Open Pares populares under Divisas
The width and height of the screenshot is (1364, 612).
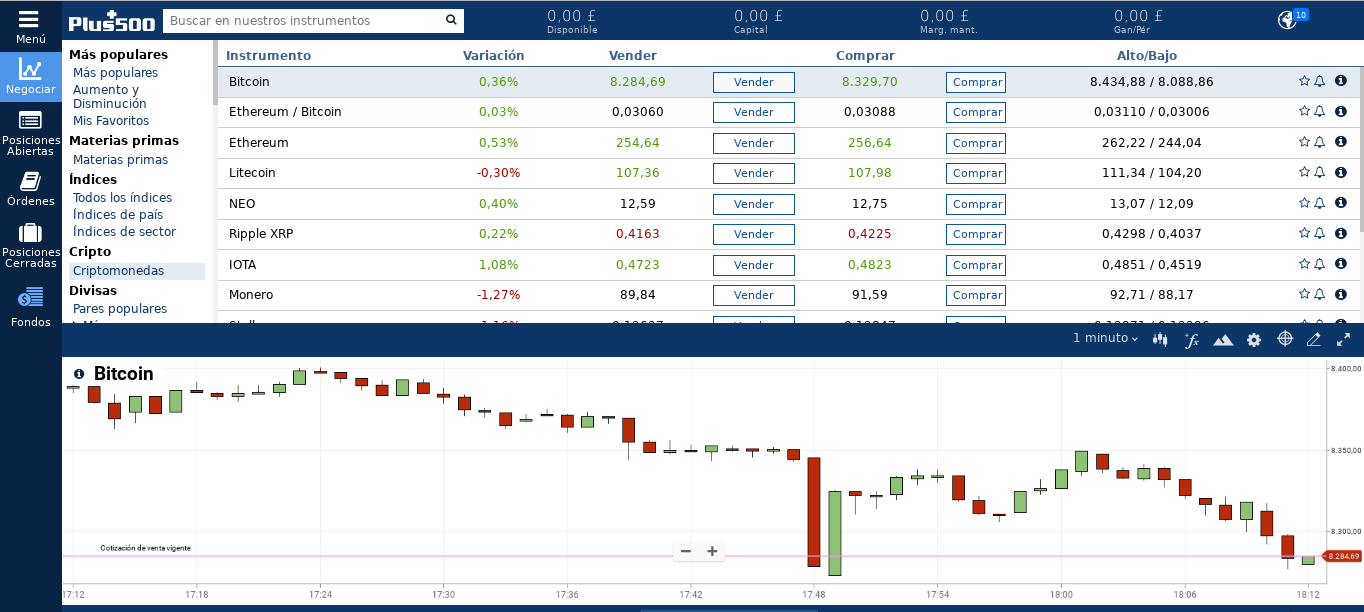(120, 309)
